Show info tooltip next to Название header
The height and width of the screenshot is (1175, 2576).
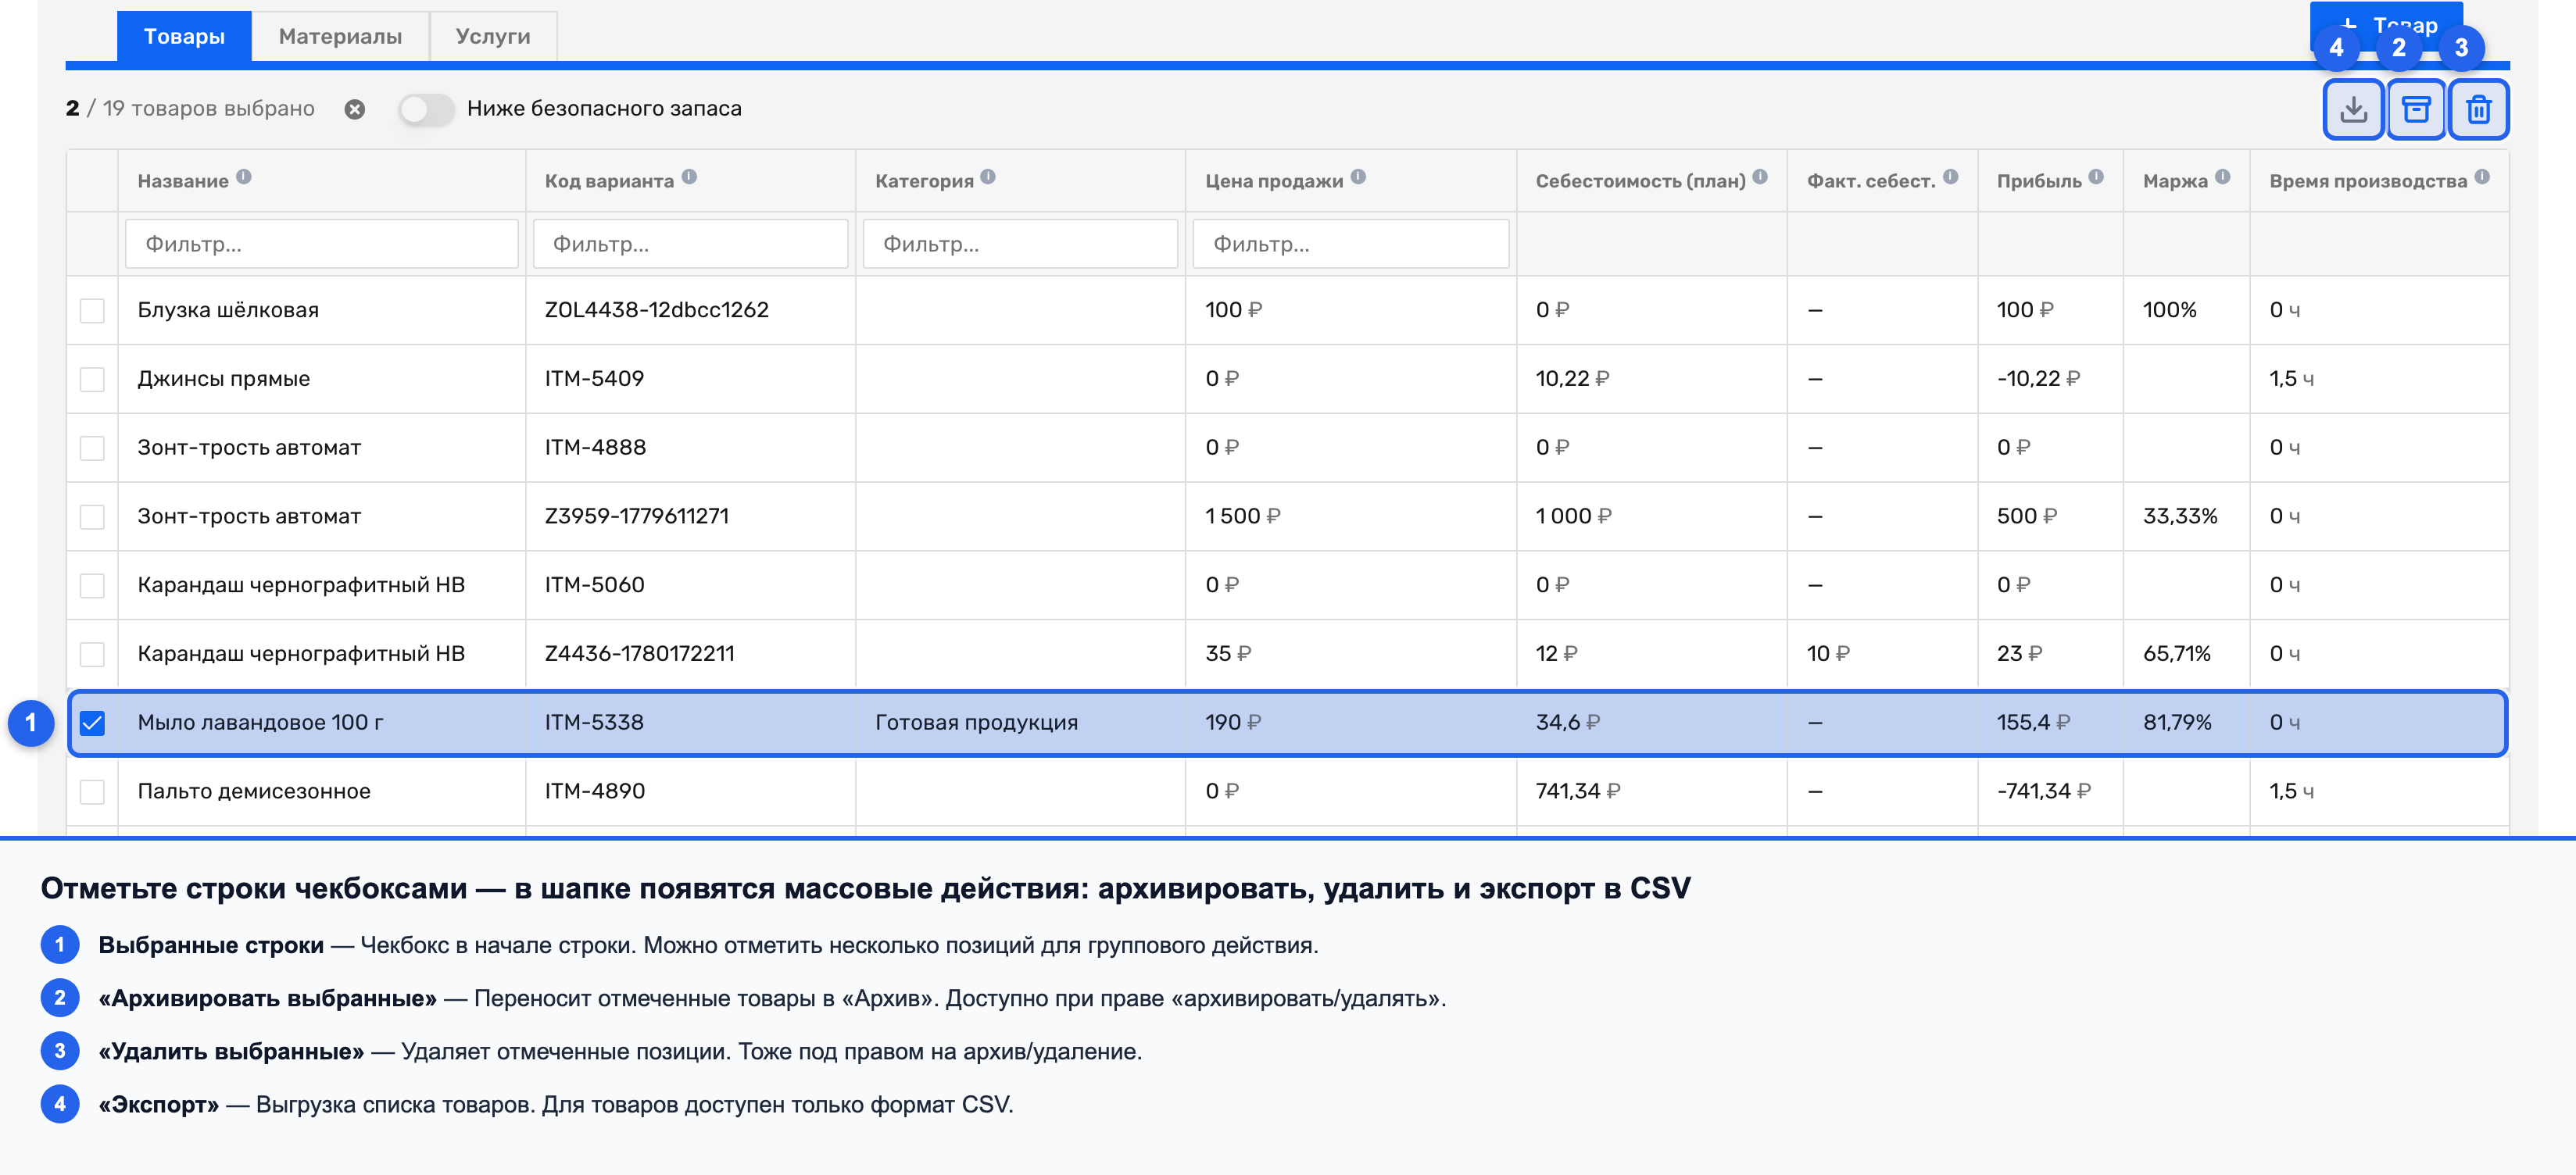pyautogui.click(x=244, y=177)
